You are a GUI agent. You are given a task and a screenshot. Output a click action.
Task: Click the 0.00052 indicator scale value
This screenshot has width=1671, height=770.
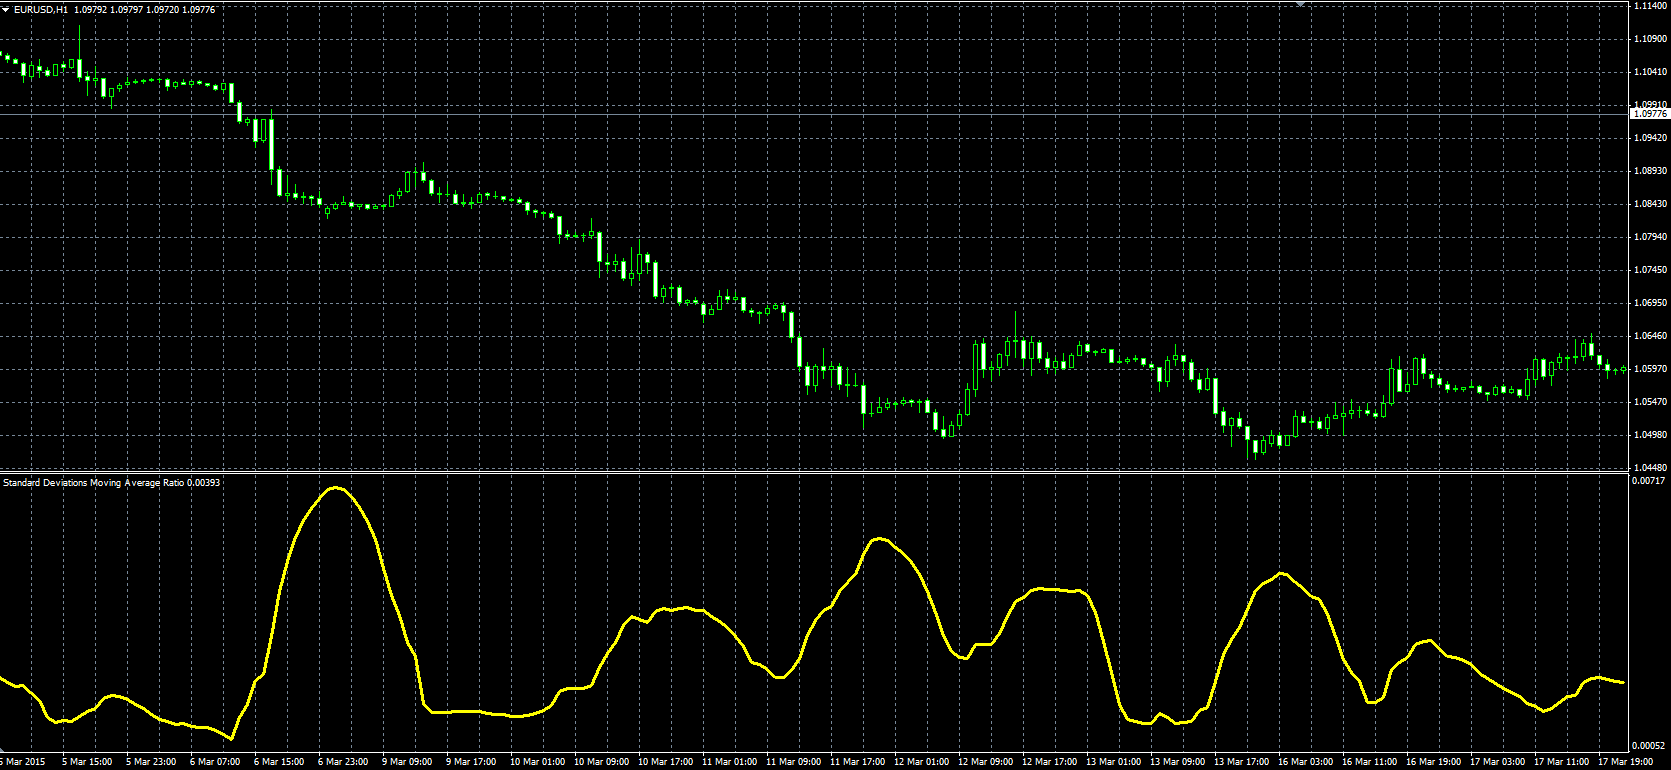point(1648,746)
